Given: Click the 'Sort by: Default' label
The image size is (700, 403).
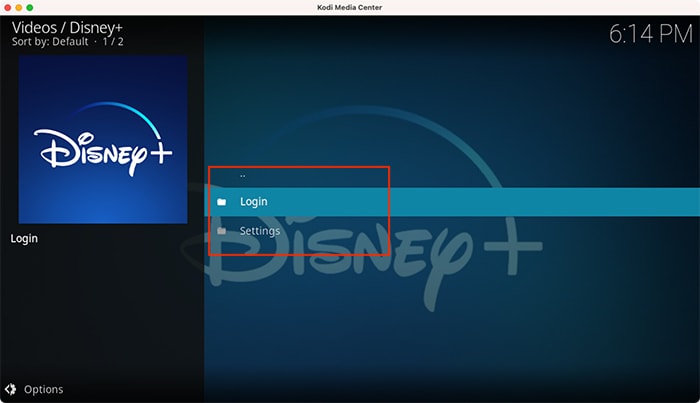Looking at the screenshot, I should [x=50, y=42].
